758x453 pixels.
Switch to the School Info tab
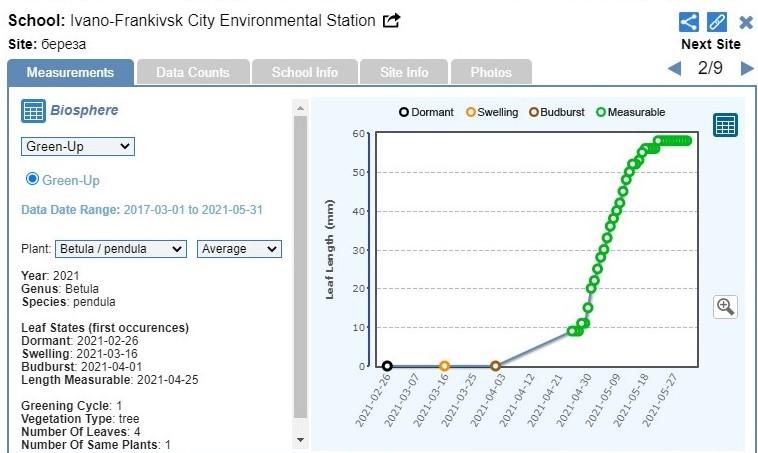pos(304,72)
